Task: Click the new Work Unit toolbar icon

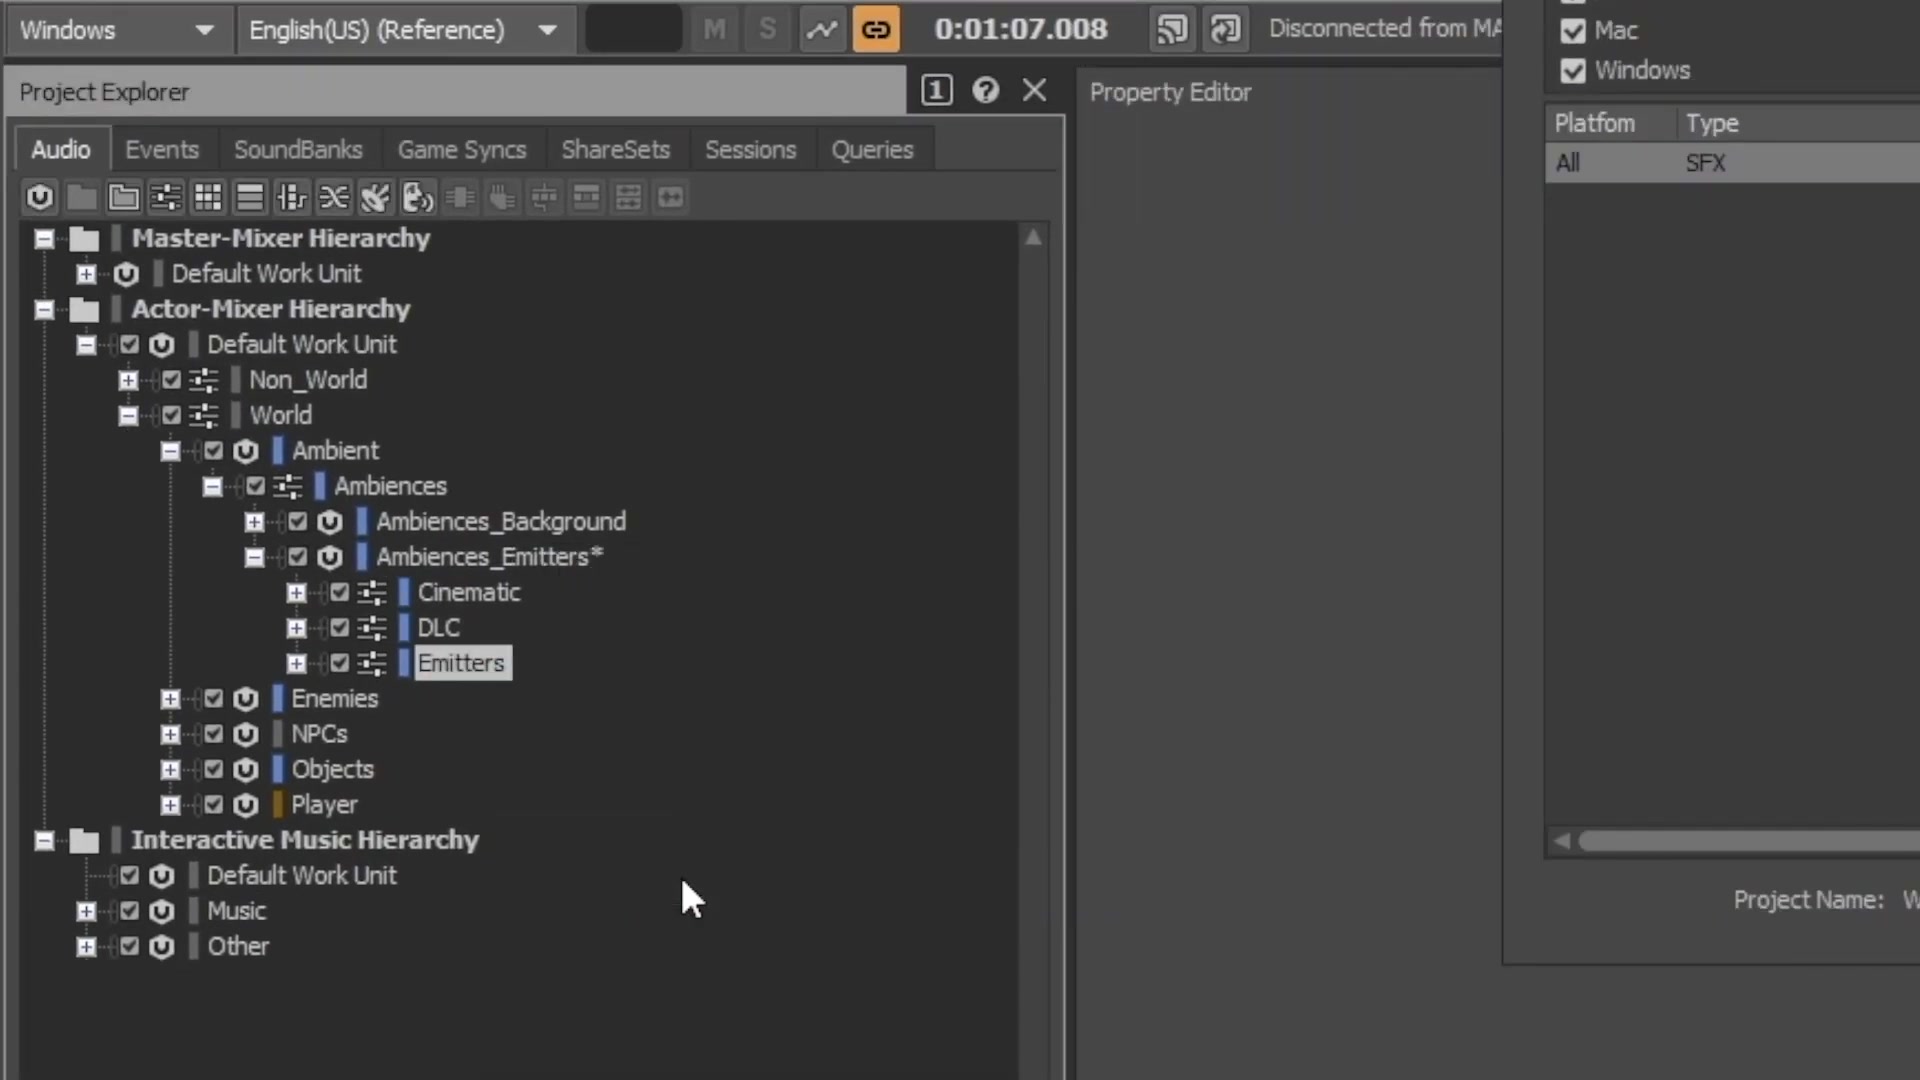Action: pyautogui.click(x=40, y=197)
